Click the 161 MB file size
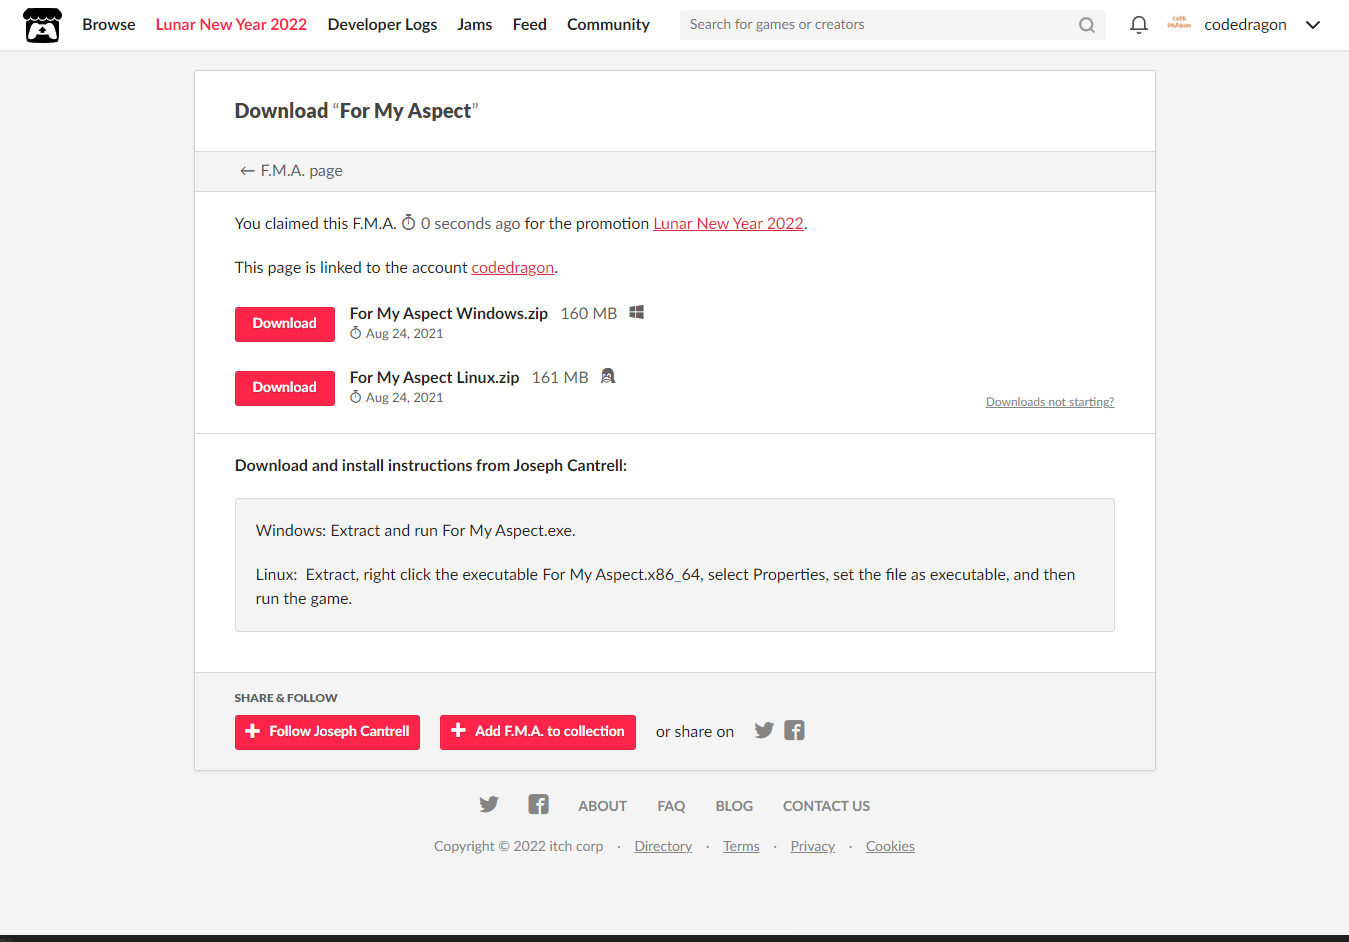The image size is (1349, 942). tap(560, 378)
